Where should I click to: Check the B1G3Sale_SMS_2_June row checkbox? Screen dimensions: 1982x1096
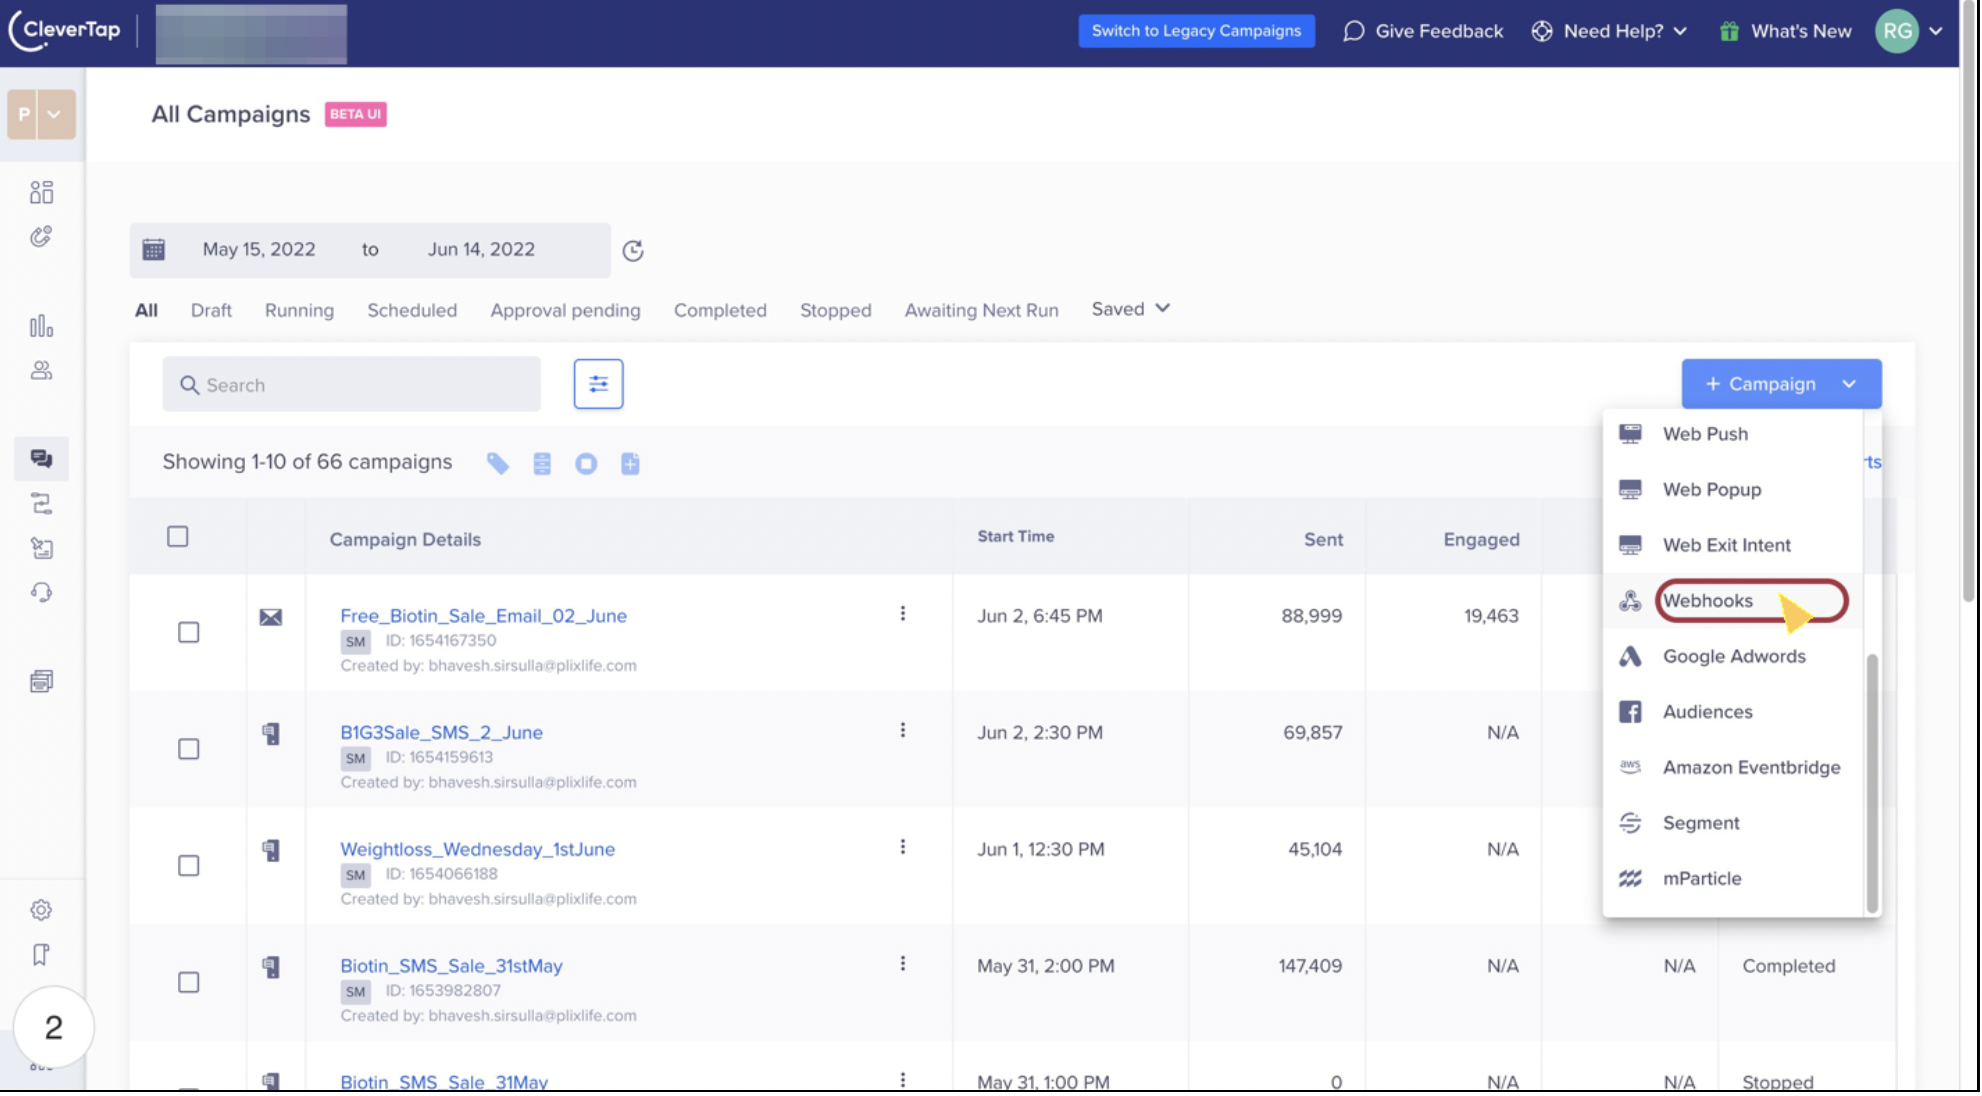pos(188,749)
